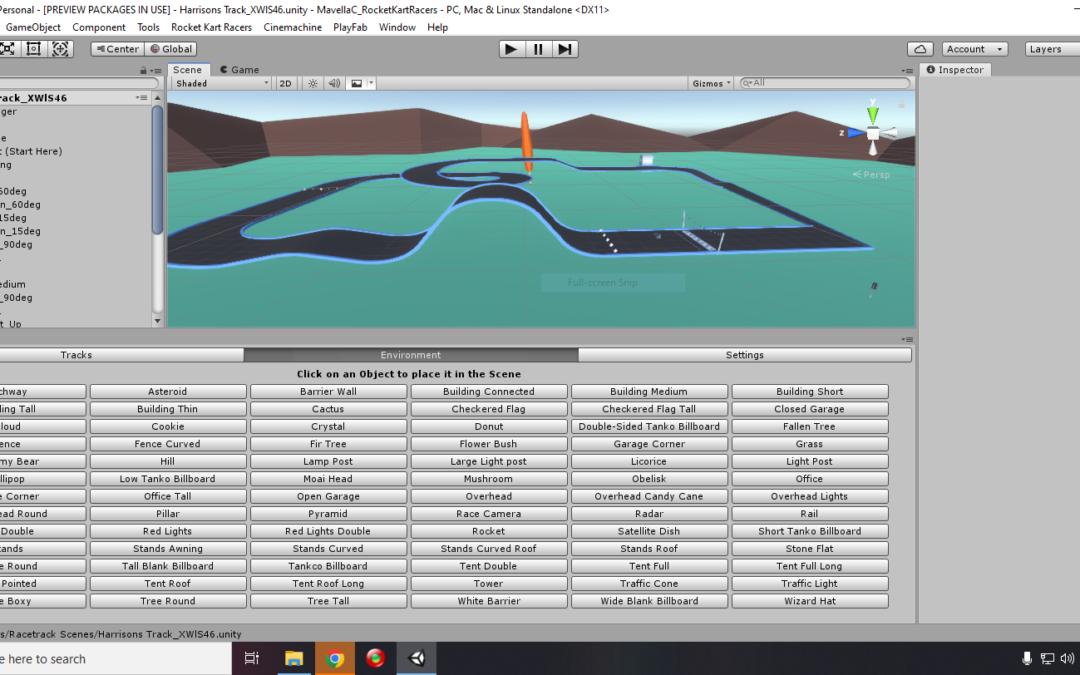Screen dimensions: 1080x675
Task: Open the PlayFab menu
Action: 350,28
